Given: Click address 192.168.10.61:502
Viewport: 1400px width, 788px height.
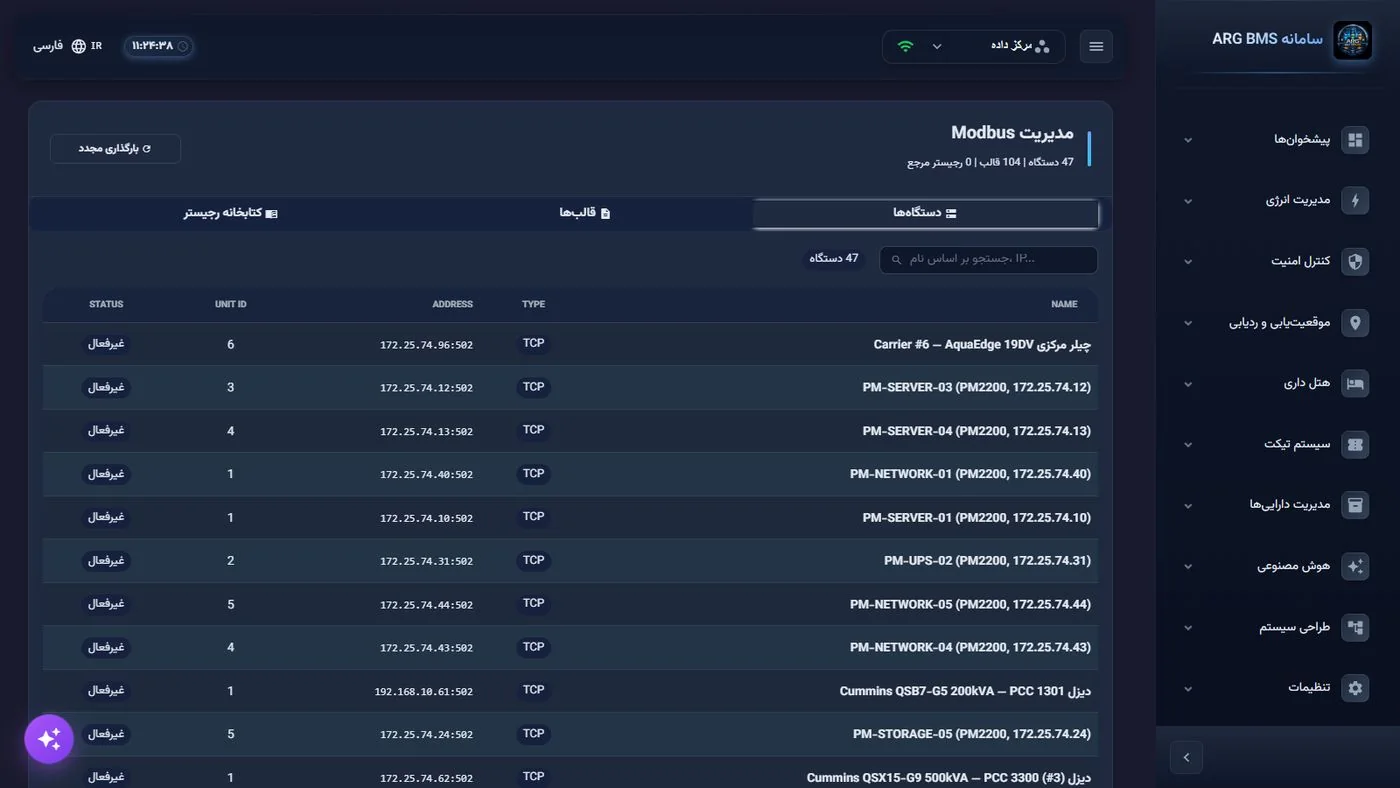Looking at the screenshot, I should pyautogui.click(x=424, y=691).
